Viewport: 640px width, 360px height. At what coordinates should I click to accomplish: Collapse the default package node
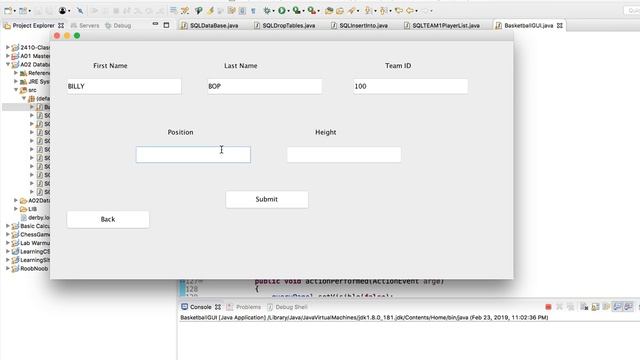coord(24,98)
